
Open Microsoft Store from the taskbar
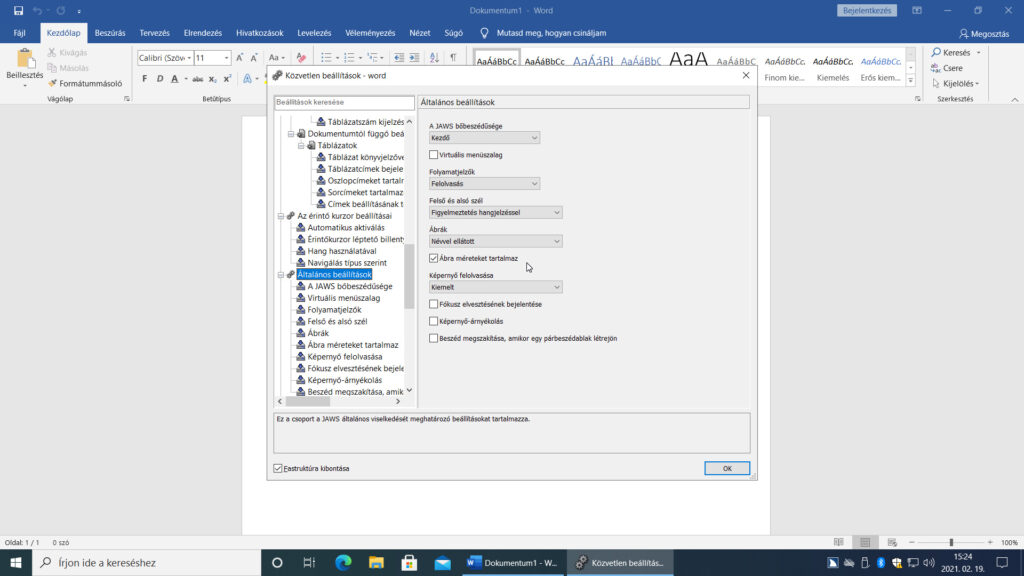click(x=409, y=562)
